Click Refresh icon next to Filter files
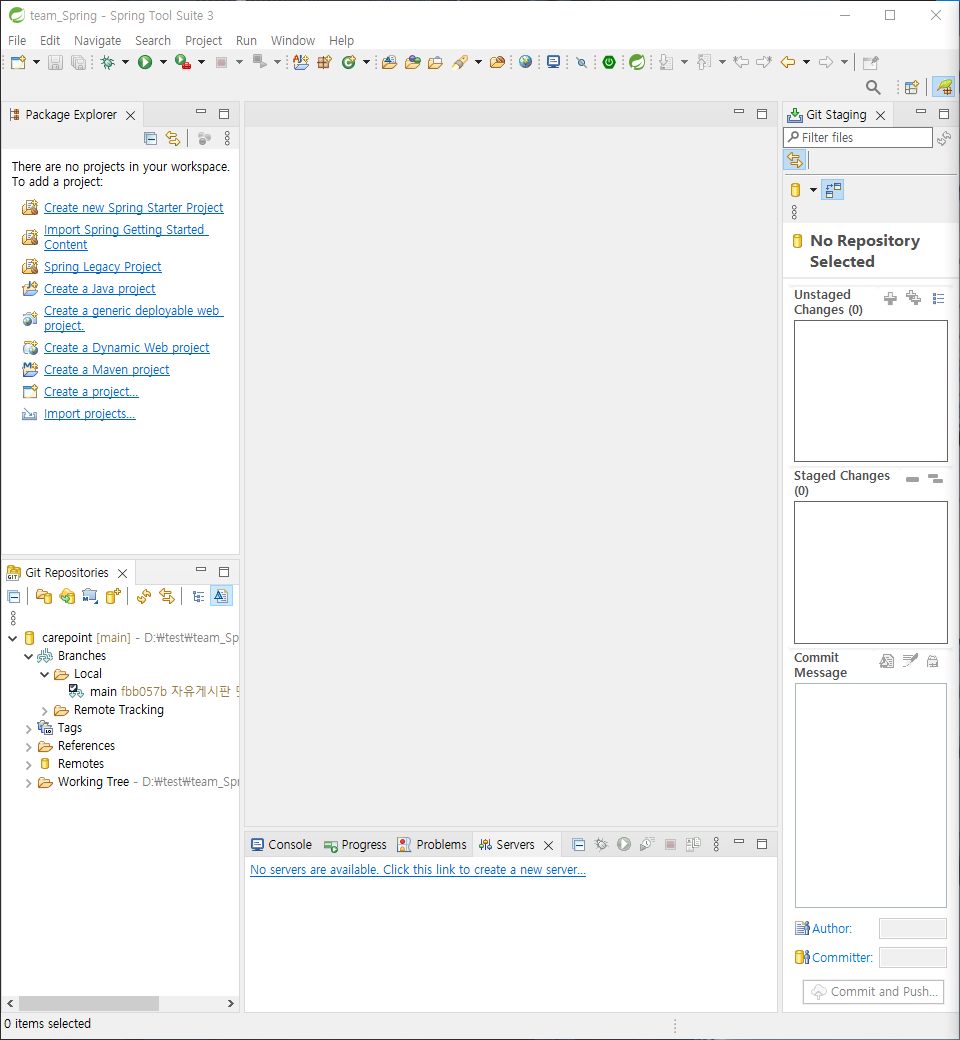Image resolution: width=960 pixels, height=1040 pixels. [x=944, y=138]
